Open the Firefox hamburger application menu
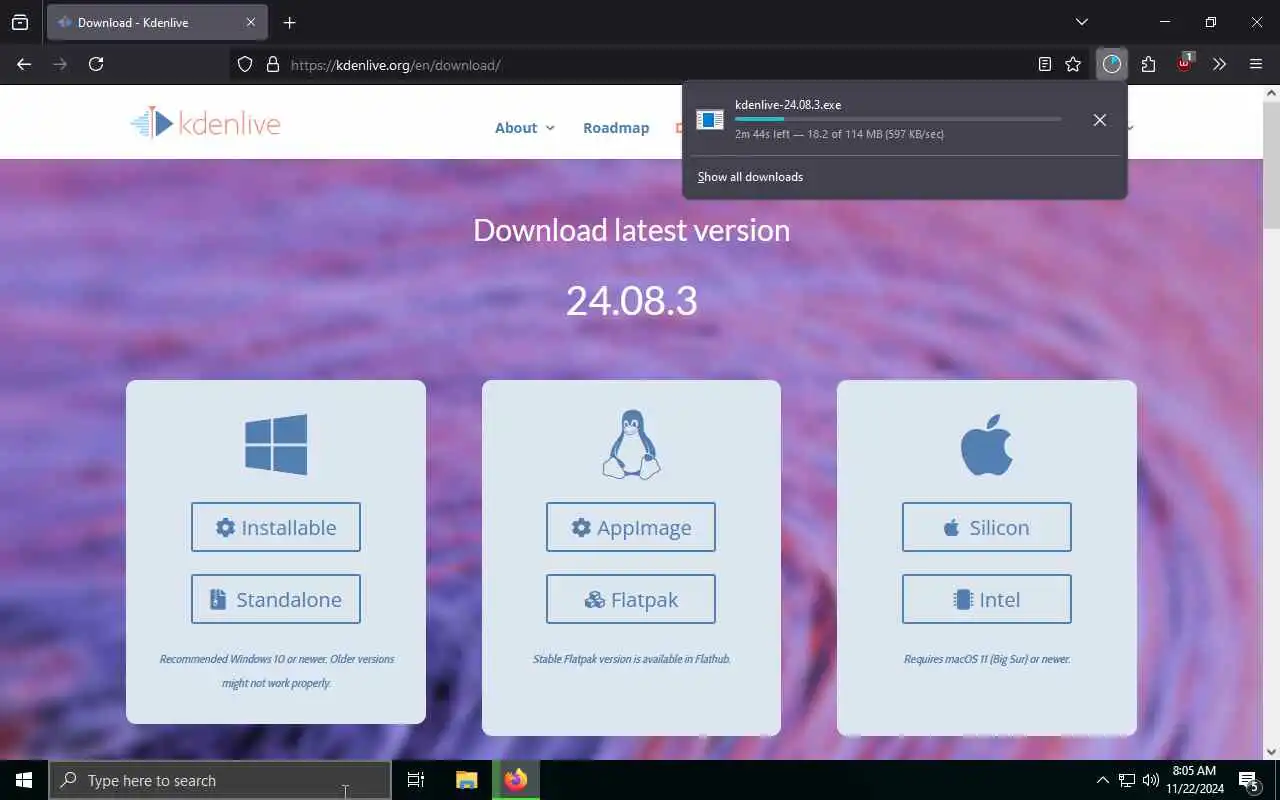 (x=1256, y=64)
